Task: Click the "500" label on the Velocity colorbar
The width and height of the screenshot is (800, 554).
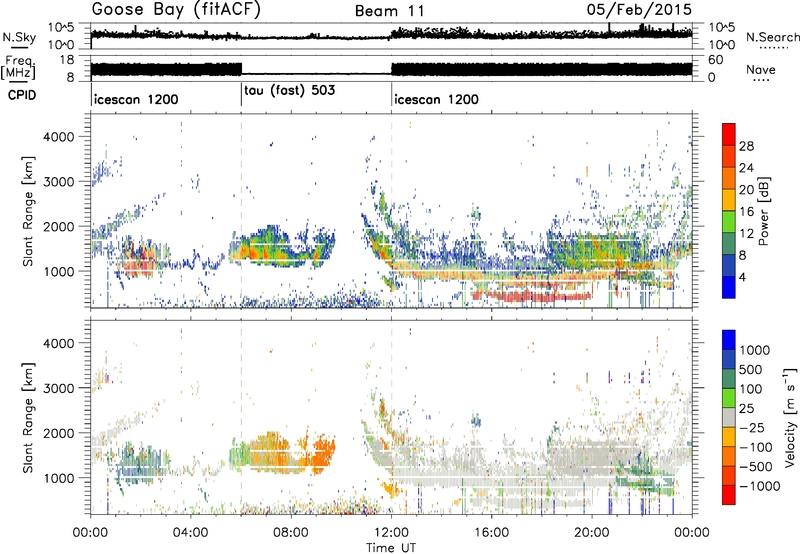Action: 751,369
